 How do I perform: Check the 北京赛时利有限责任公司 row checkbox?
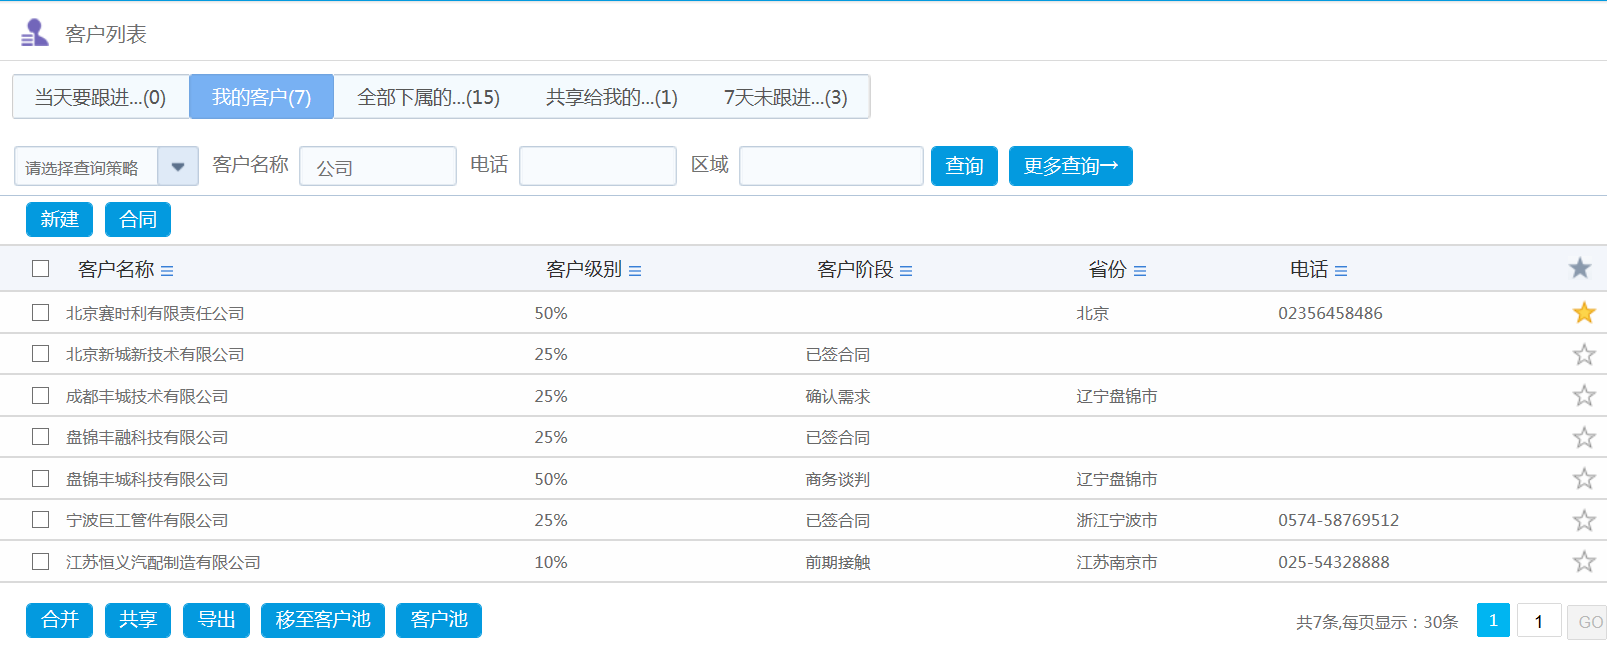[40, 312]
